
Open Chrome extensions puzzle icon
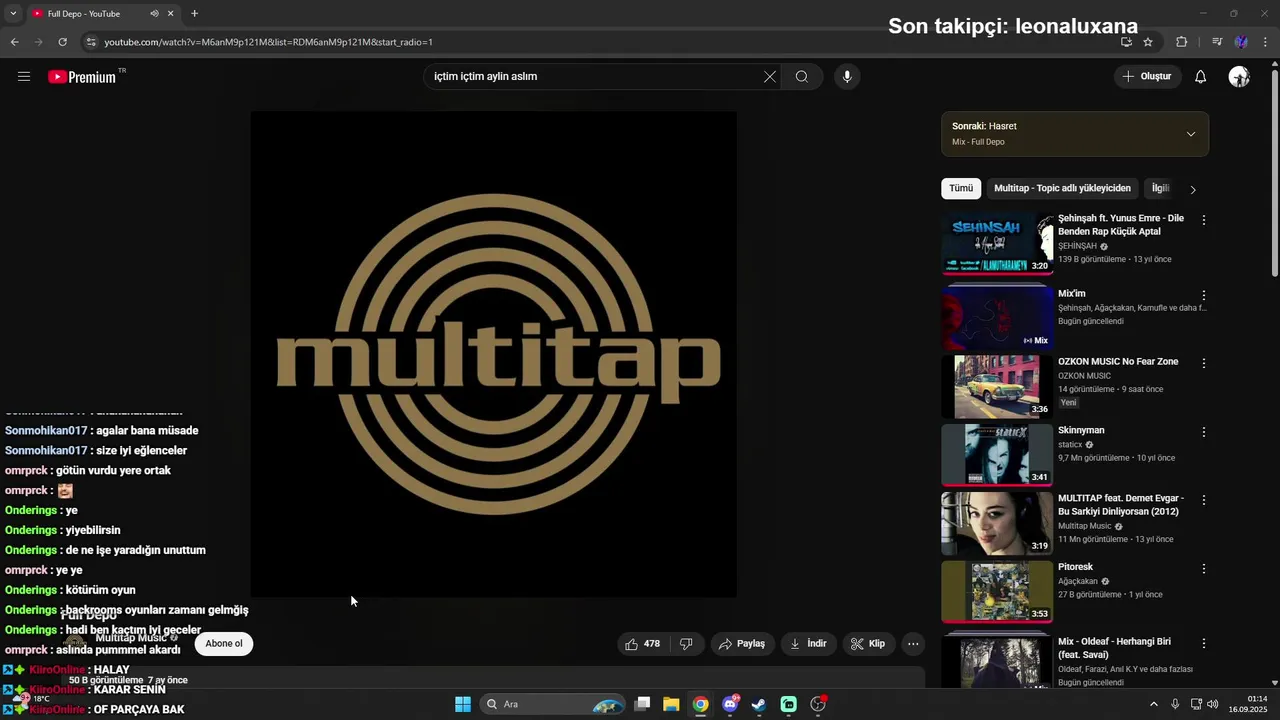pyautogui.click(x=1182, y=42)
